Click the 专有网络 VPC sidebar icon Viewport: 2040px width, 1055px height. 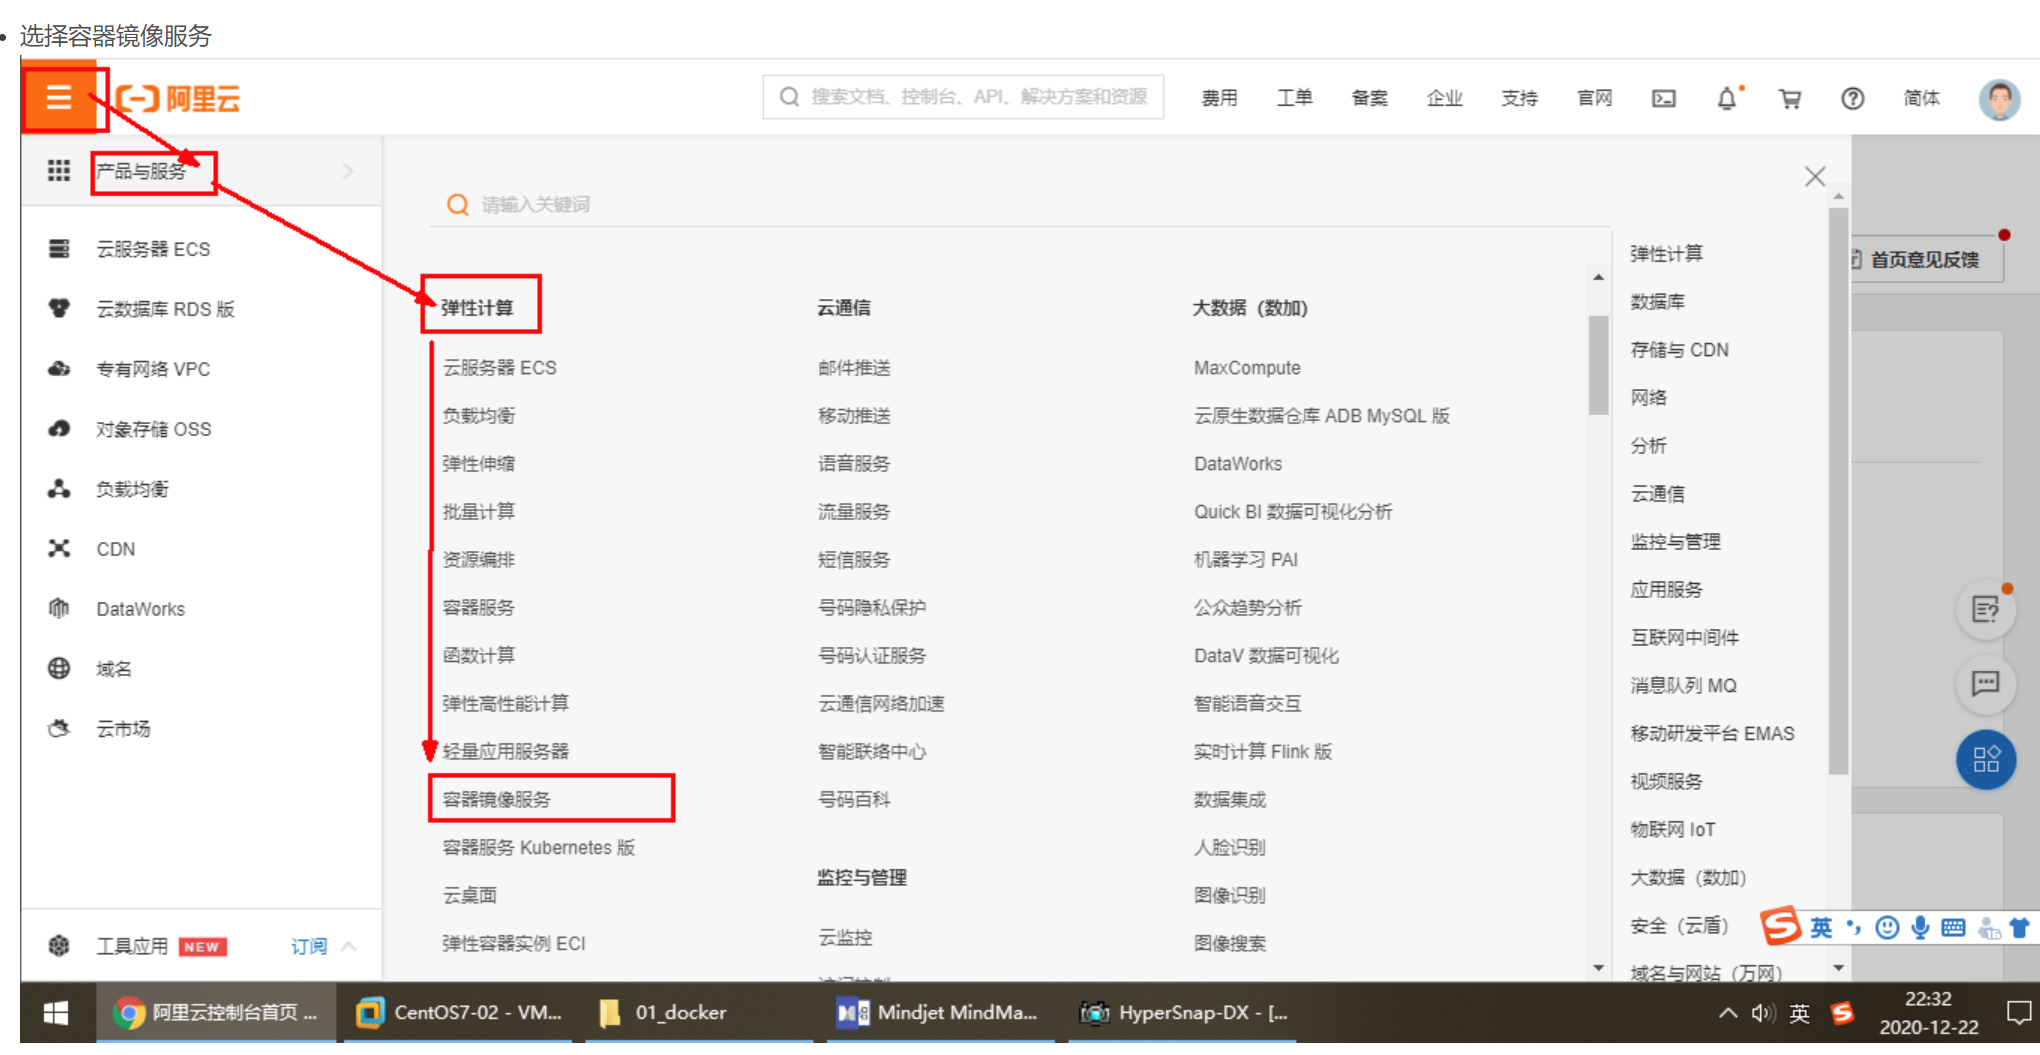pos(59,369)
